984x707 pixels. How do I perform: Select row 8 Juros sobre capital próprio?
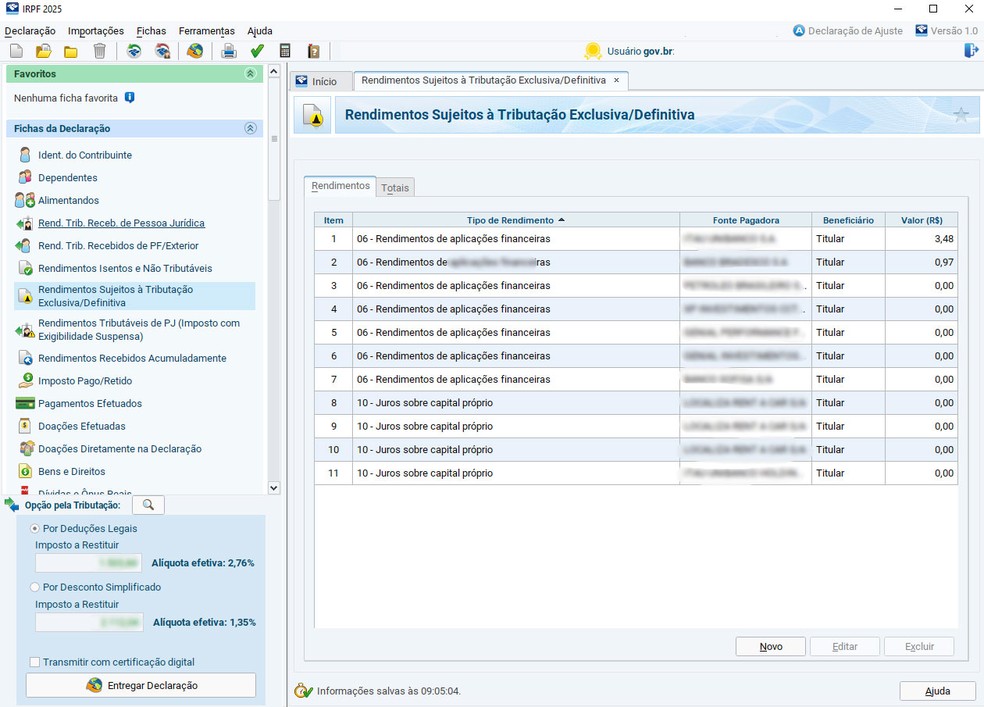point(636,403)
